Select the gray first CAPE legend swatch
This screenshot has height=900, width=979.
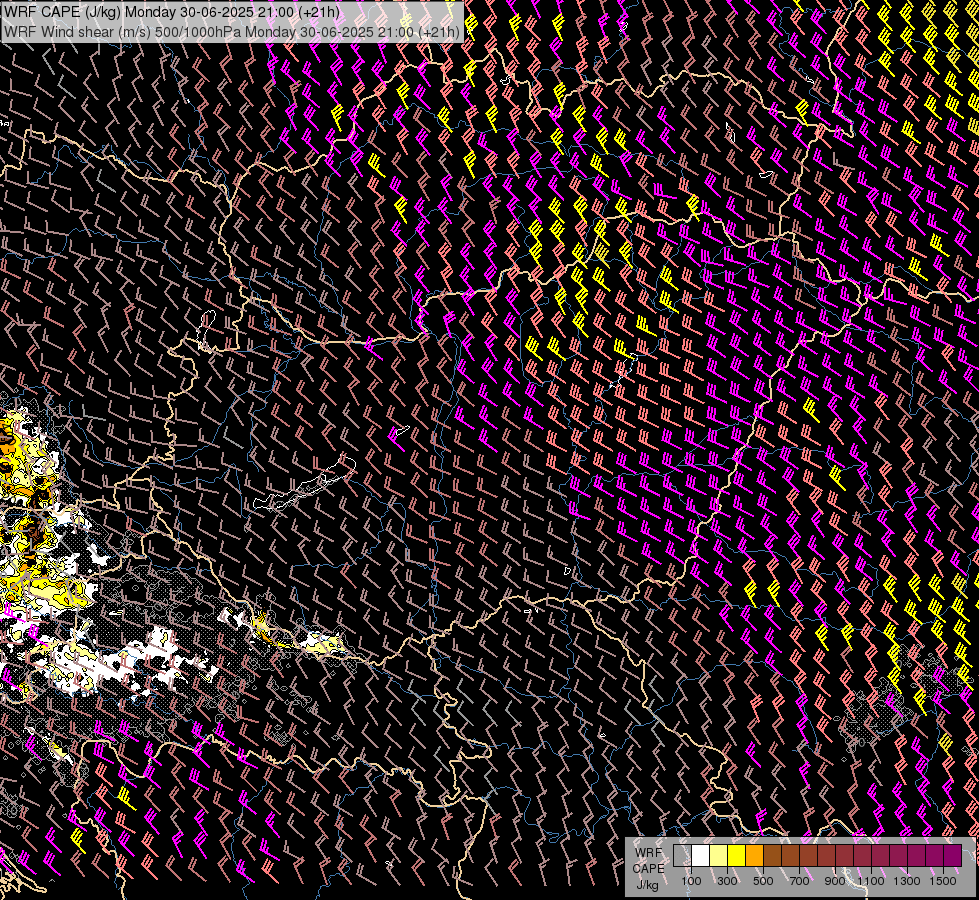682,855
